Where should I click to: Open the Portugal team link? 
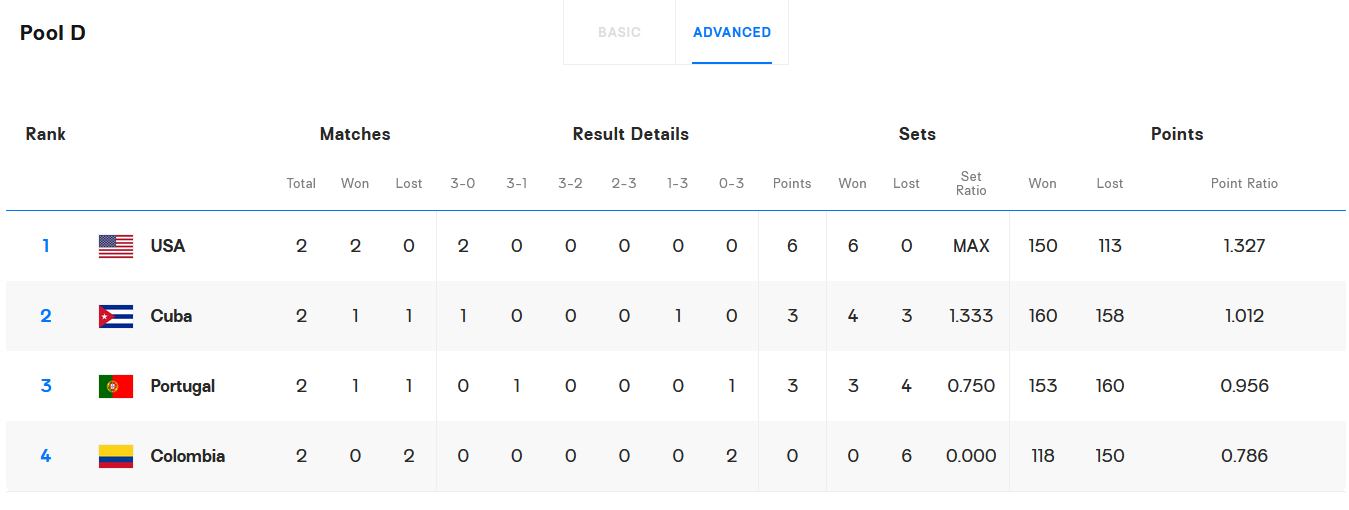pos(182,386)
